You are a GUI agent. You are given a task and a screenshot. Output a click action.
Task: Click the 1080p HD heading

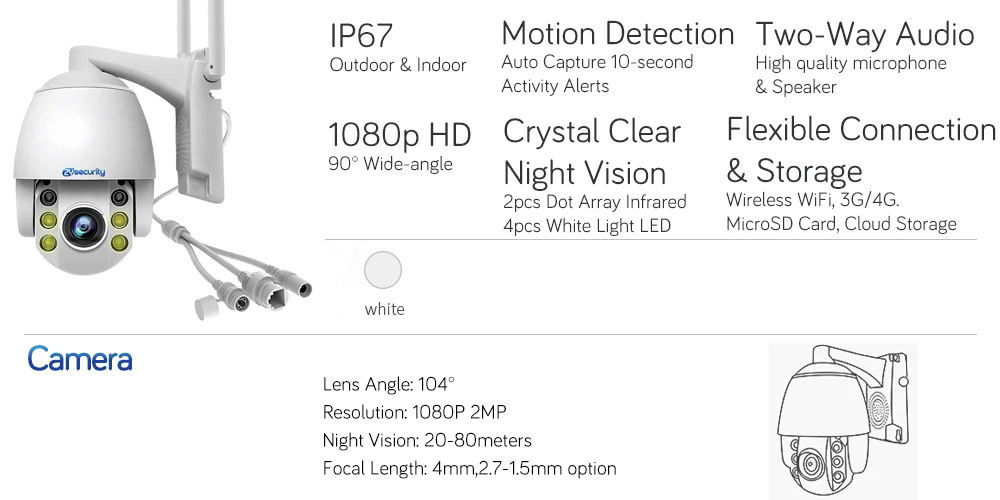[x=399, y=134]
